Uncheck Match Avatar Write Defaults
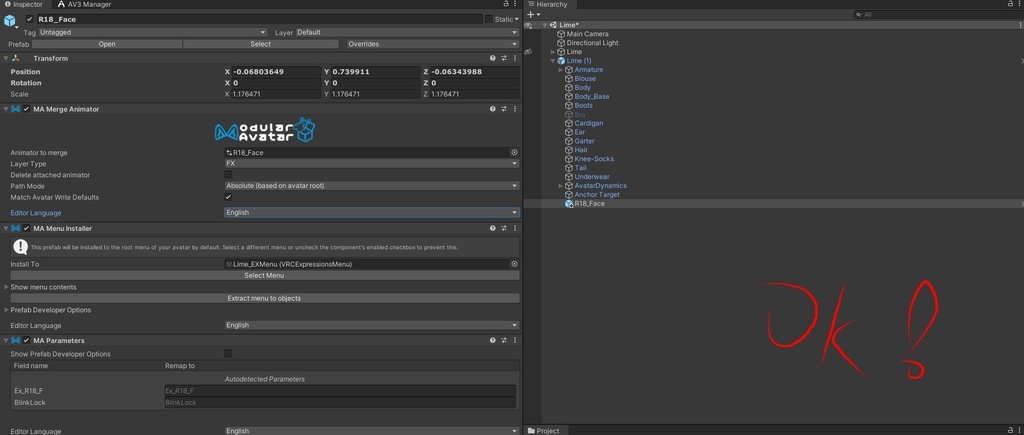The image size is (1024, 435). pyautogui.click(x=228, y=197)
